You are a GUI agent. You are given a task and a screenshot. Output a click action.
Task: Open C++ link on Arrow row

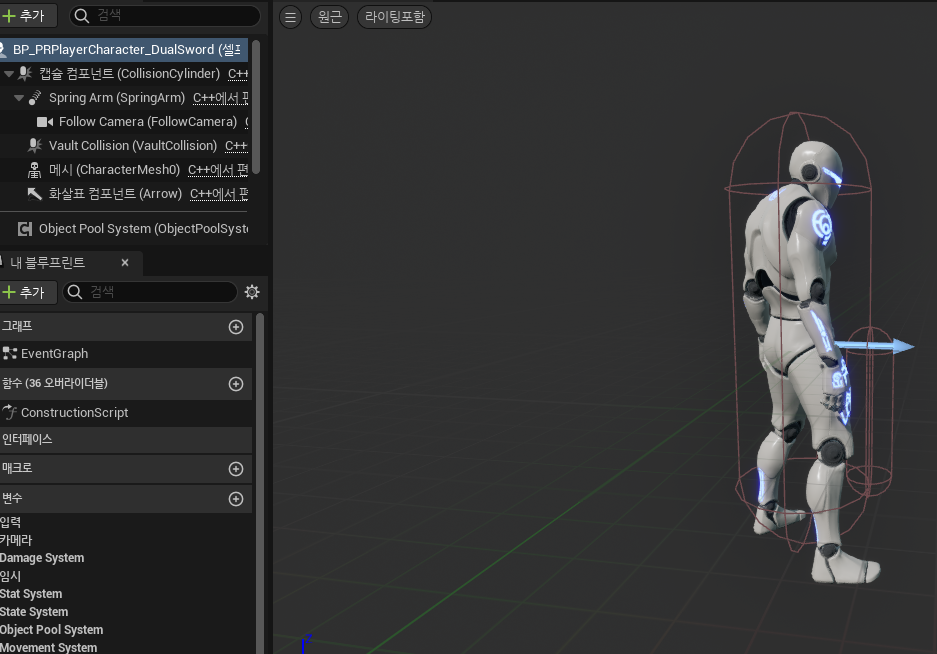click(219, 194)
